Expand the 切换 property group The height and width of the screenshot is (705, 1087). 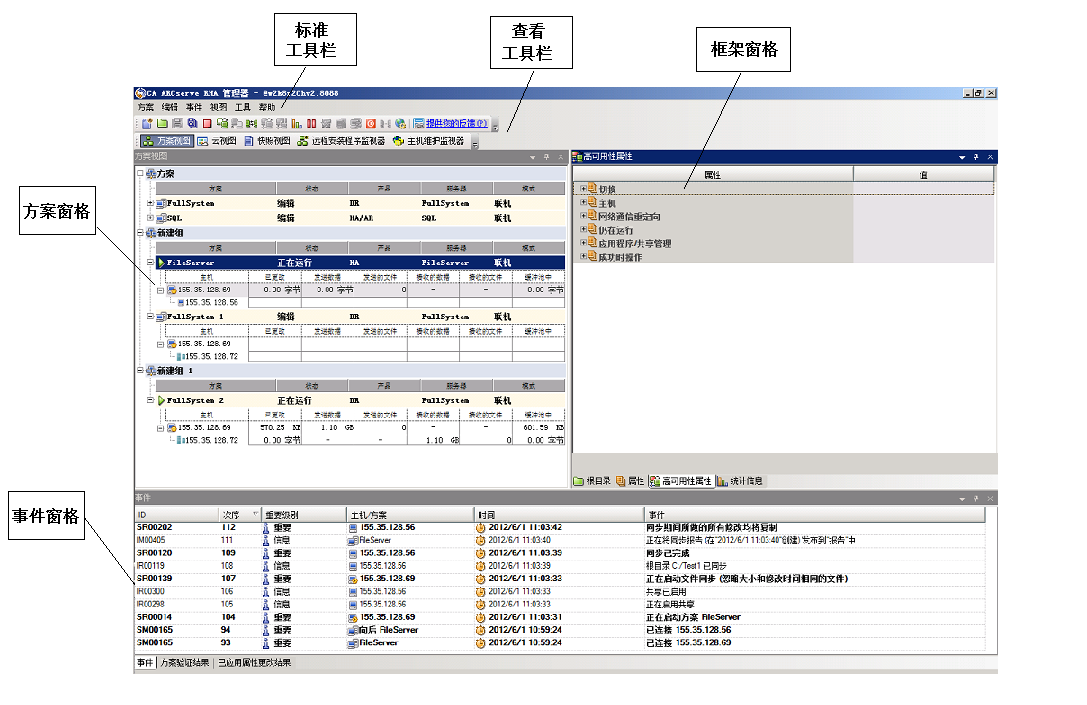pos(583,189)
